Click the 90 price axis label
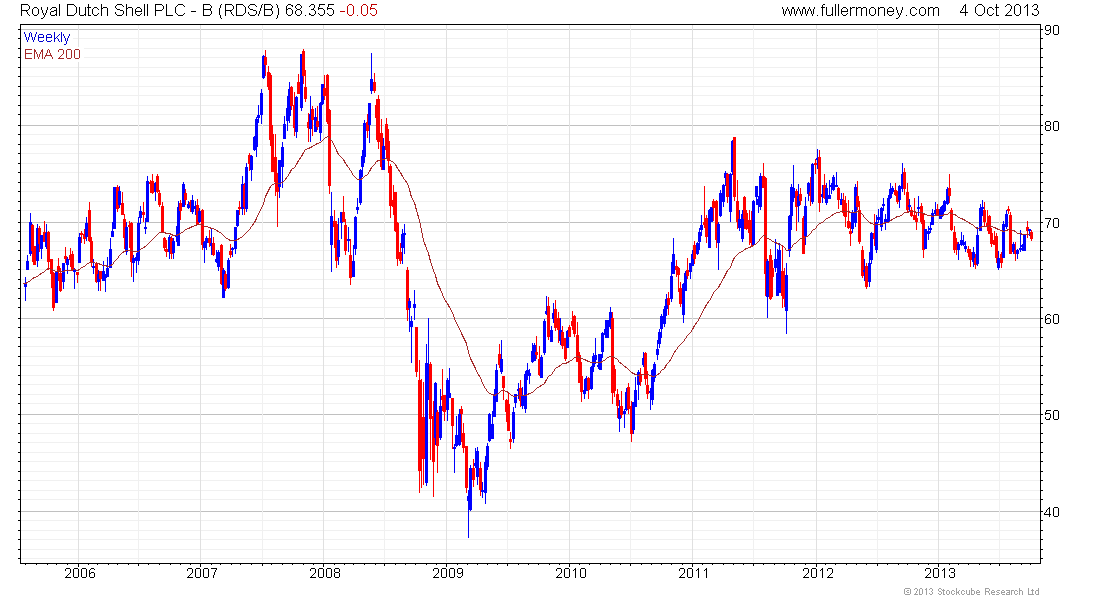1100x600 pixels. point(1052,30)
